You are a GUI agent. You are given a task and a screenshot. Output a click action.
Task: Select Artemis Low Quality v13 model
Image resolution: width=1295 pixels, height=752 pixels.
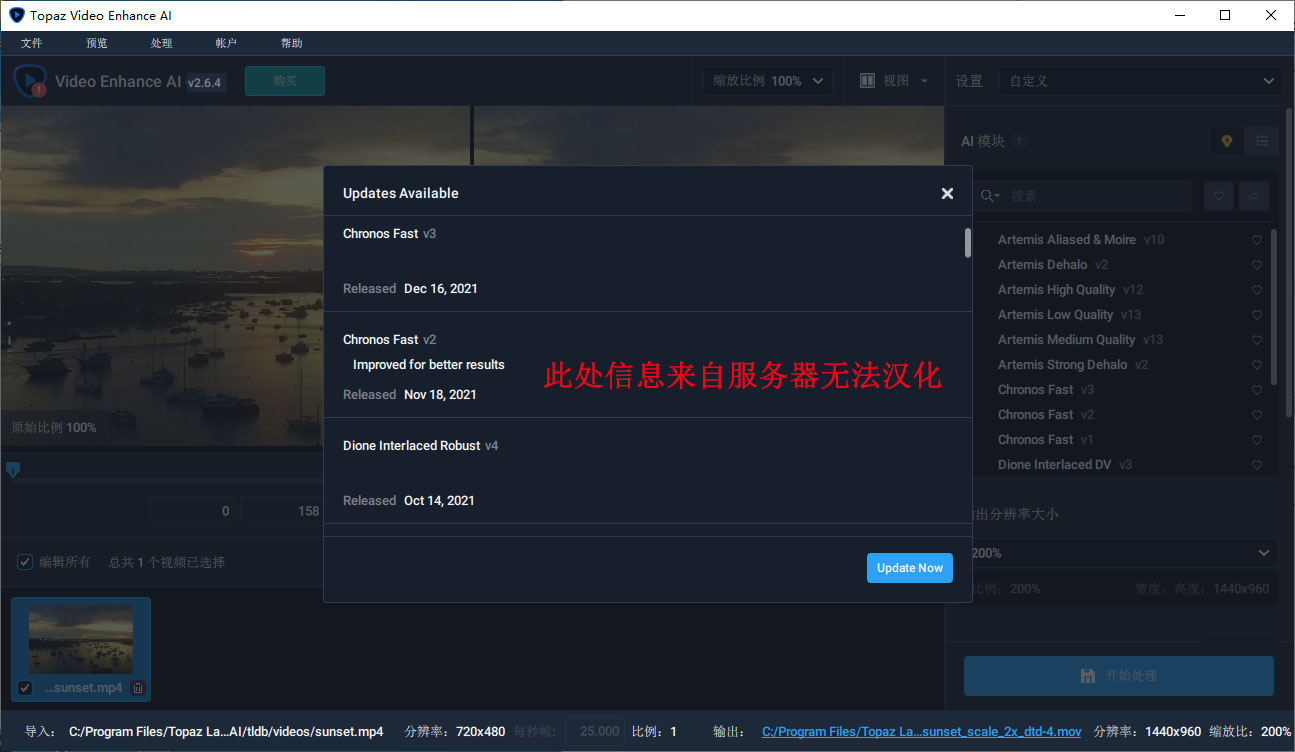1069,315
